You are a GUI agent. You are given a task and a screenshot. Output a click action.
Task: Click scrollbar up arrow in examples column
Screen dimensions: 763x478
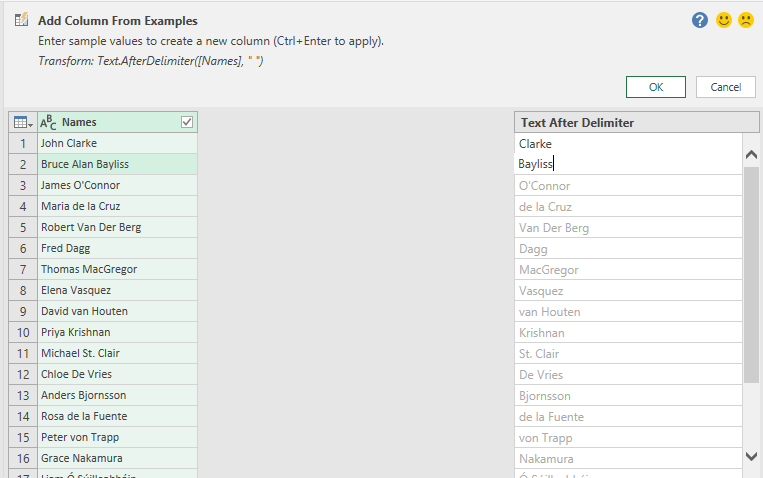(x=751, y=155)
